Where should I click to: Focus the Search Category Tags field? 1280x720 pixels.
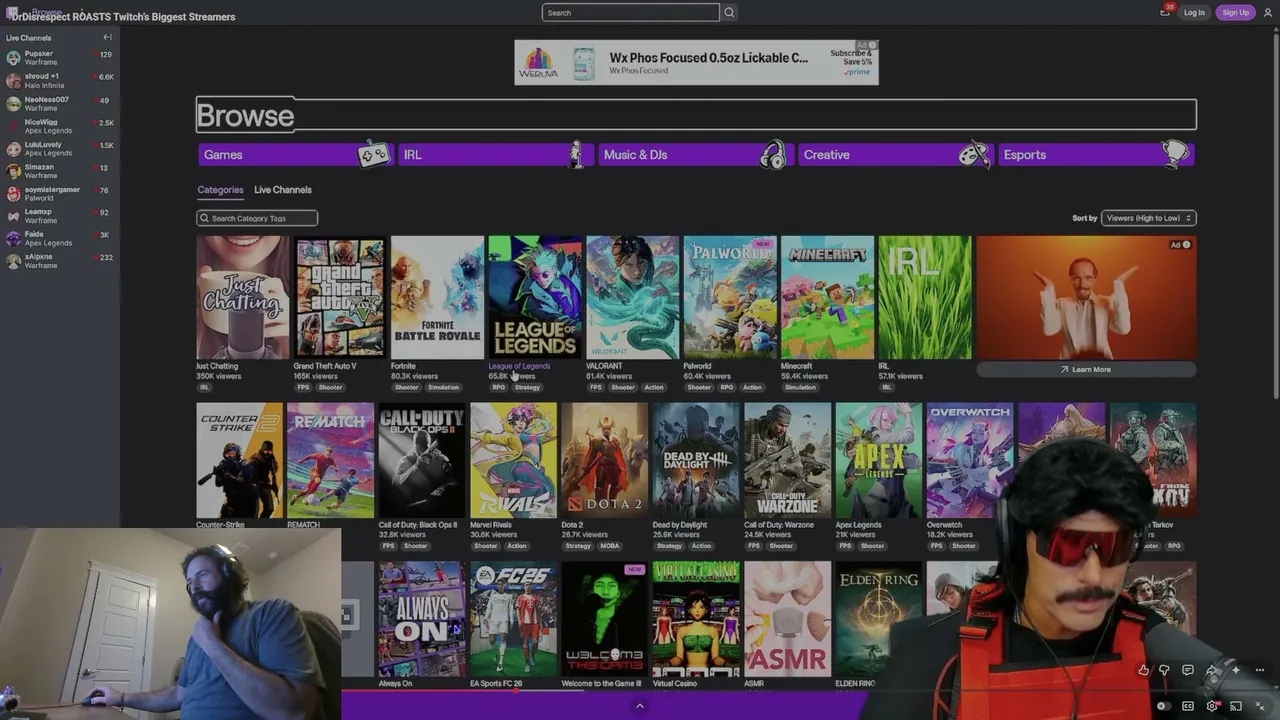click(x=257, y=218)
